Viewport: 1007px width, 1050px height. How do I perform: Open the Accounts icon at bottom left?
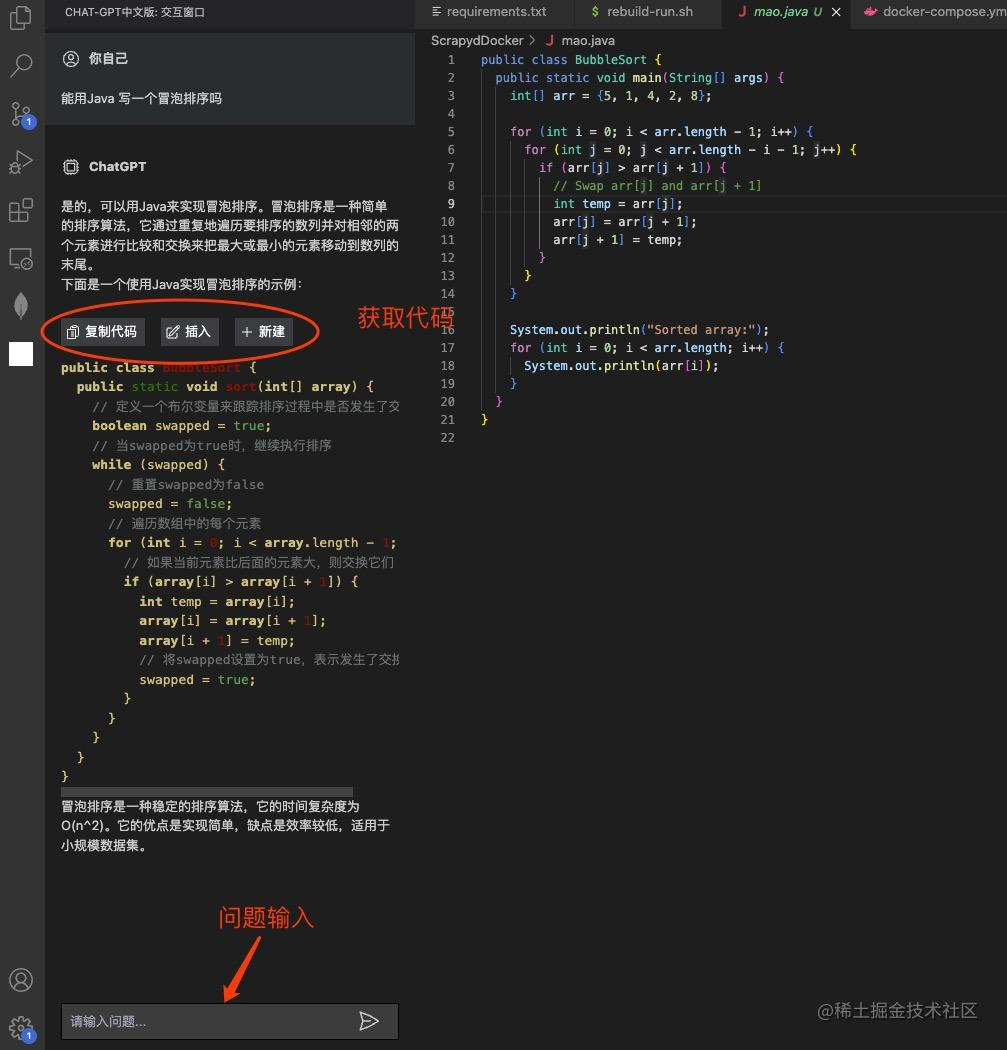pyautogui.click(x=21, y=981)
